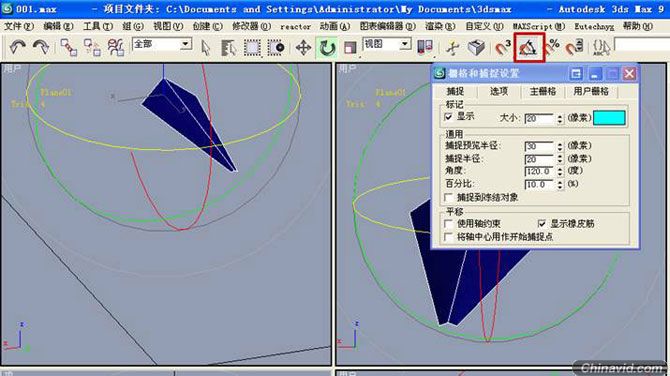
Task: Enable 捕捉到冻结对象 checkbox
Action: 448,197
